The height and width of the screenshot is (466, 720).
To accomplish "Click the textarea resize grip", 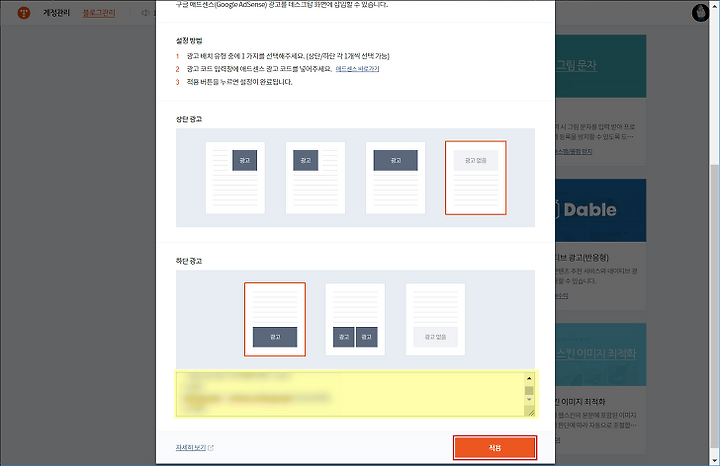I will [x=531, y=412].
